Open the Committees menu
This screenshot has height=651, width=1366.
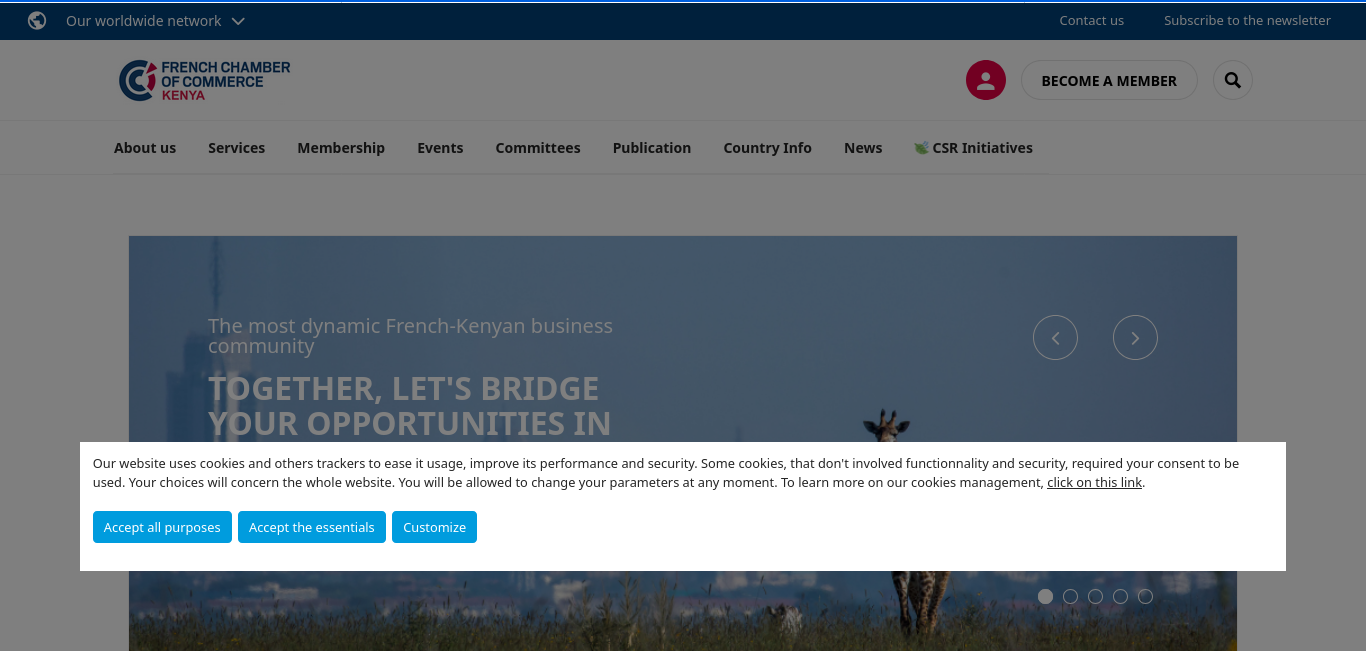(538, 148)
